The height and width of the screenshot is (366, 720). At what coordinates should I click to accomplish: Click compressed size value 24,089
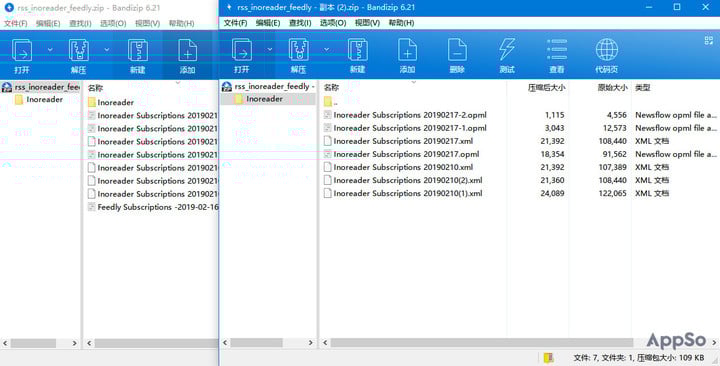point(552,193)
